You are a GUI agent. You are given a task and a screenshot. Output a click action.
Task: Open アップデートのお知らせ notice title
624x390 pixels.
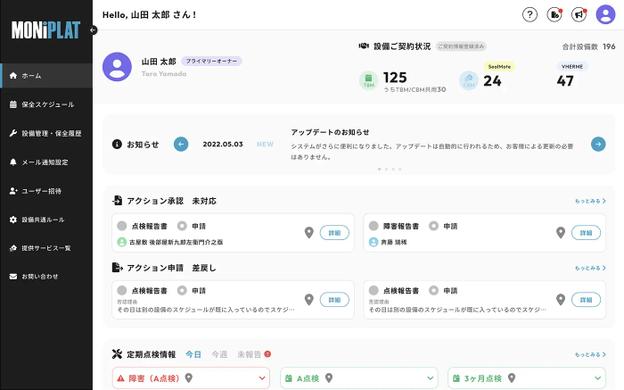pyautogui.click(x=330, y=132)
